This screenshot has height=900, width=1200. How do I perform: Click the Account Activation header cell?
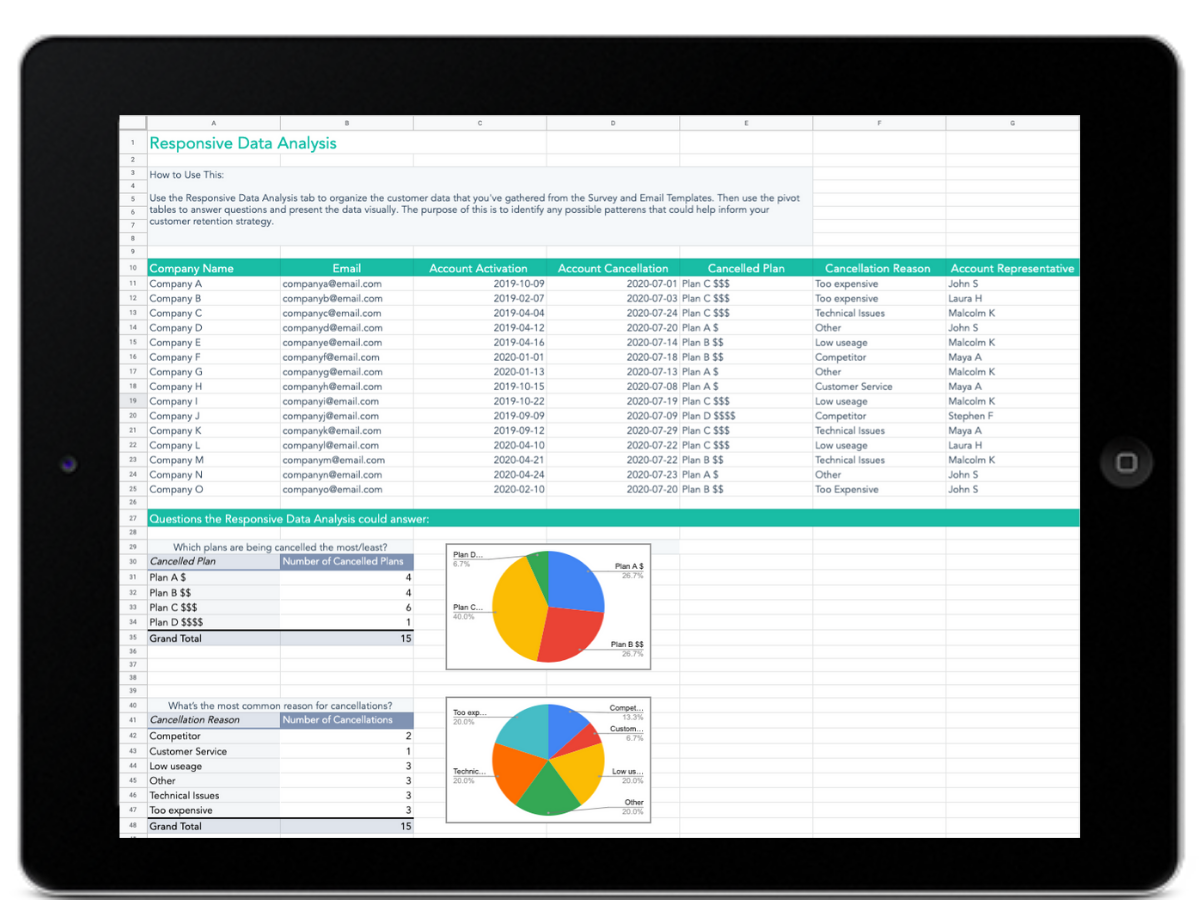coord(479,268)
